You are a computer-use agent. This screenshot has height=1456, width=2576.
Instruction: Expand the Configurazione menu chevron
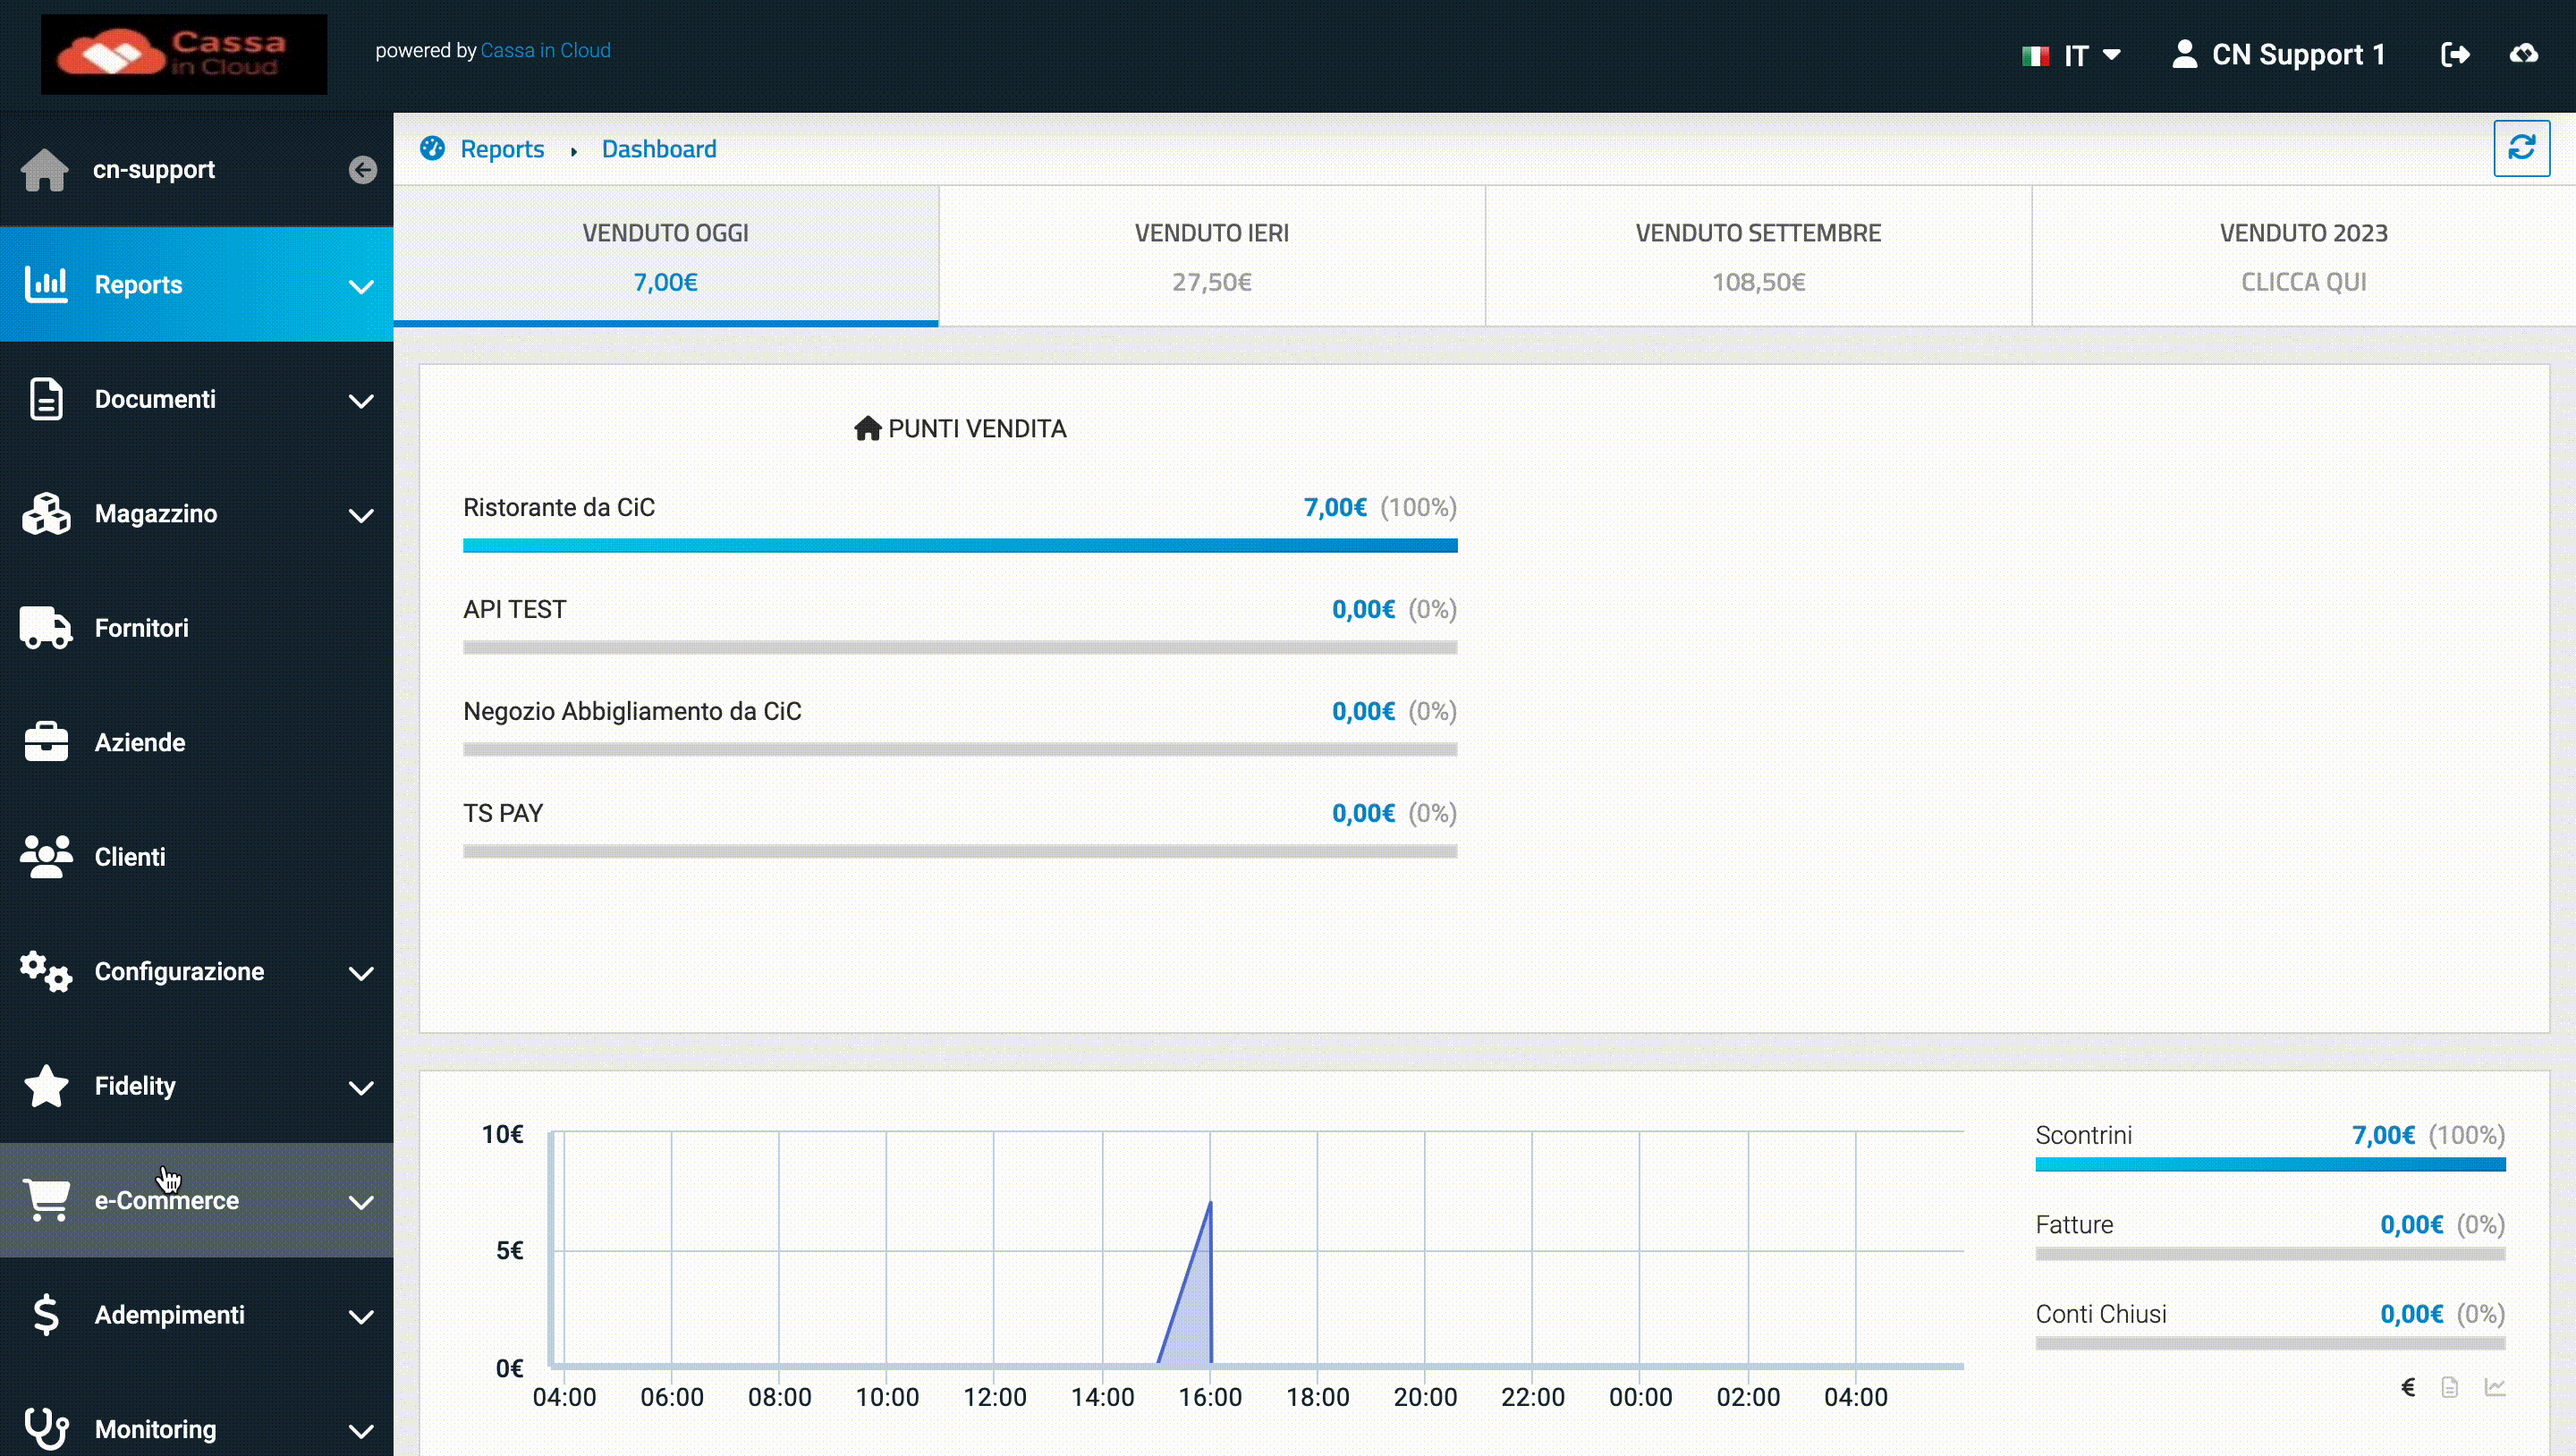(361, 973)
